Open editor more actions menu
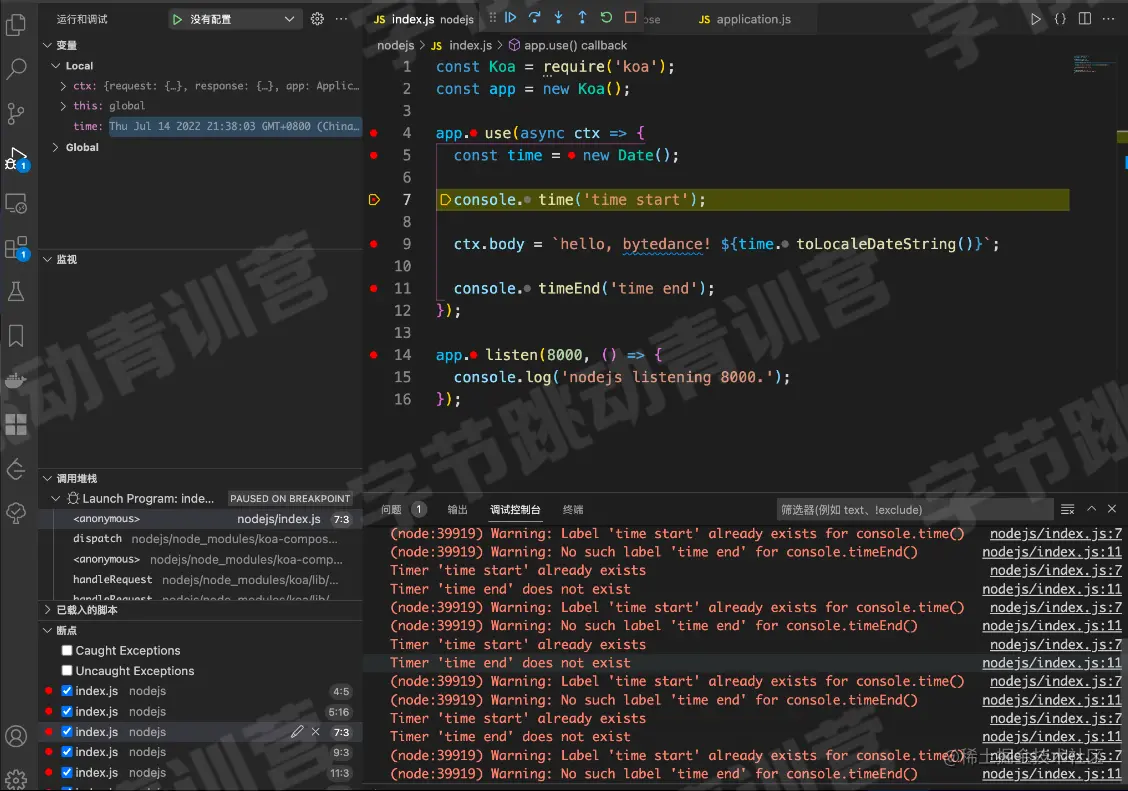The image size is (1128, 791). click(1109, 19)
